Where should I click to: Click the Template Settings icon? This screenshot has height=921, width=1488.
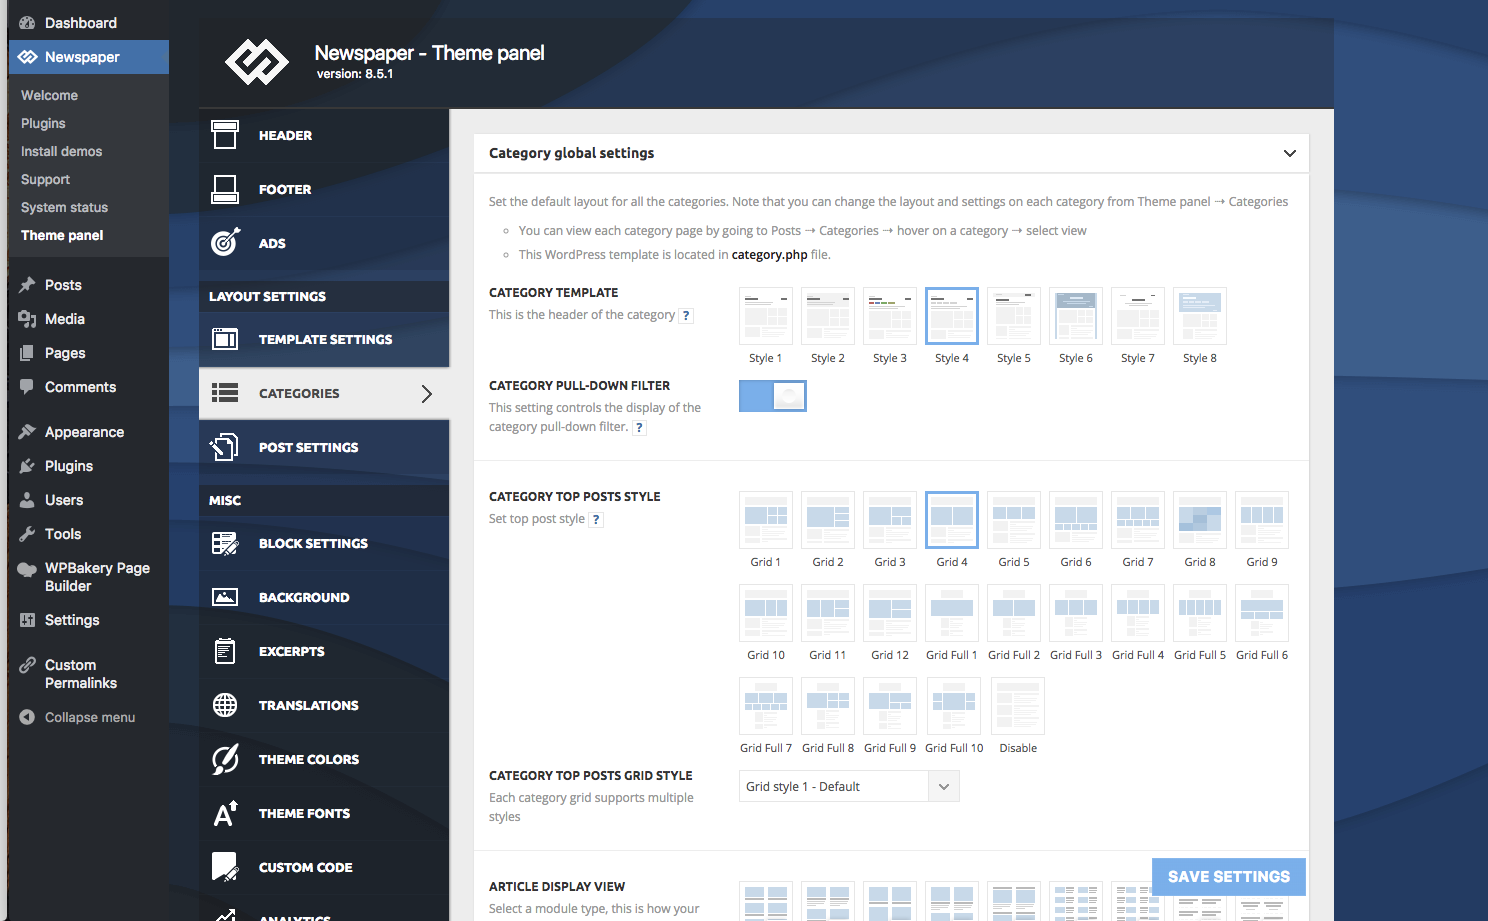tap(225, 339)
